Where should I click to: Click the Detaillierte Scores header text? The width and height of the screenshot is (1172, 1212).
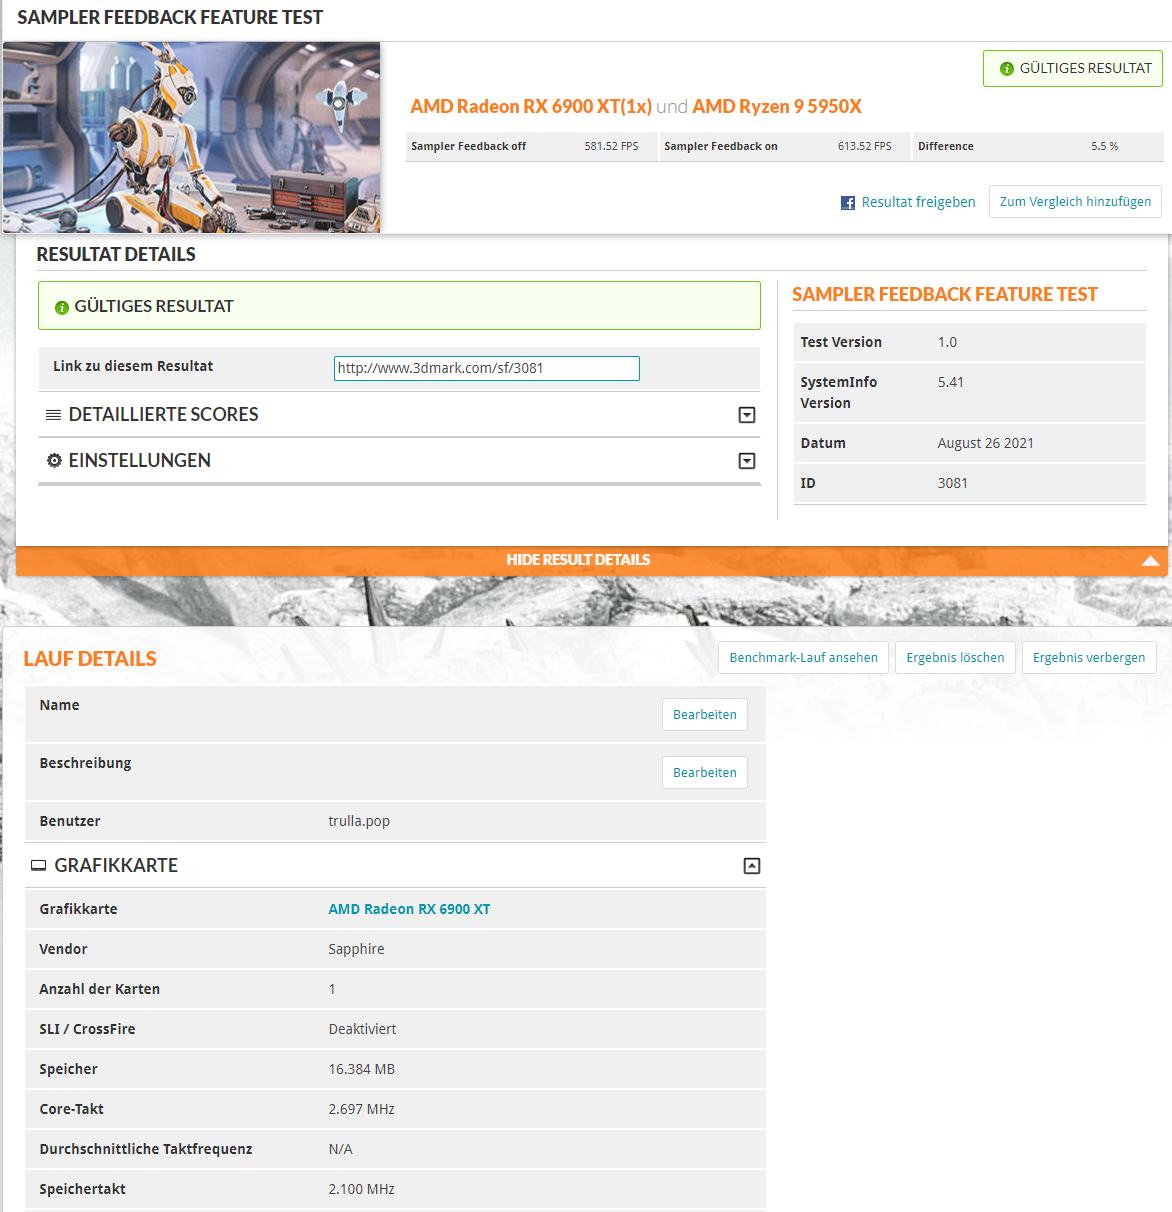tap(163, 414)
